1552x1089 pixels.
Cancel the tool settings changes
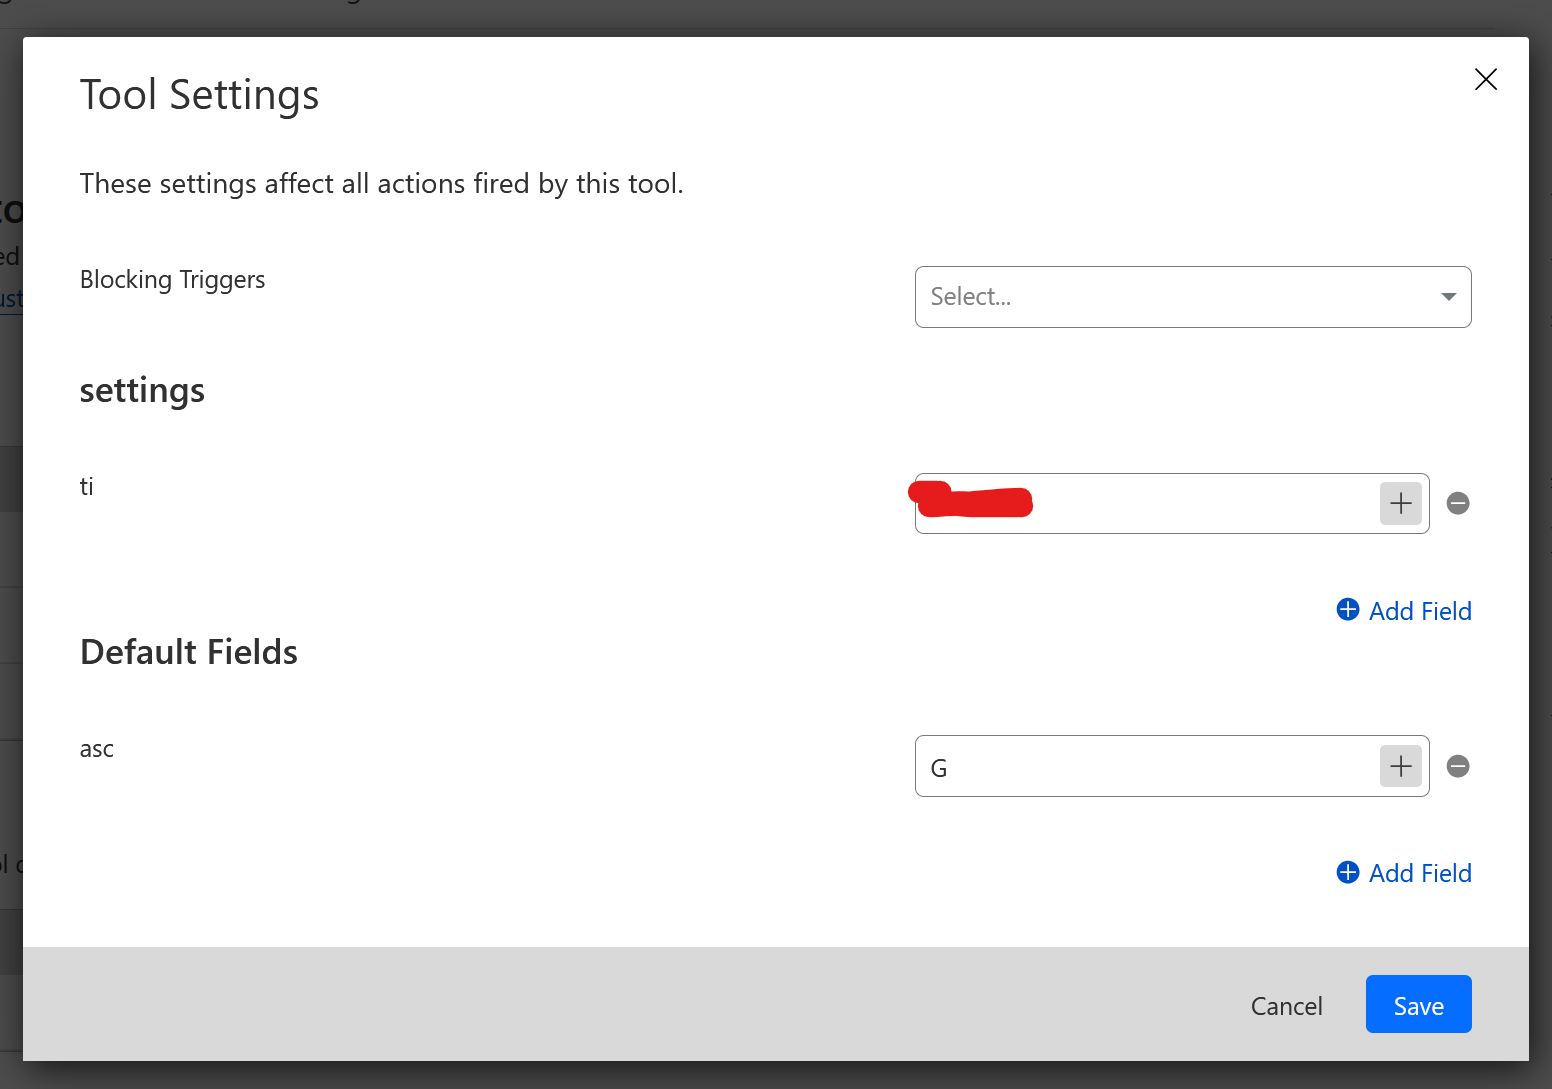coord(1286,1006)
